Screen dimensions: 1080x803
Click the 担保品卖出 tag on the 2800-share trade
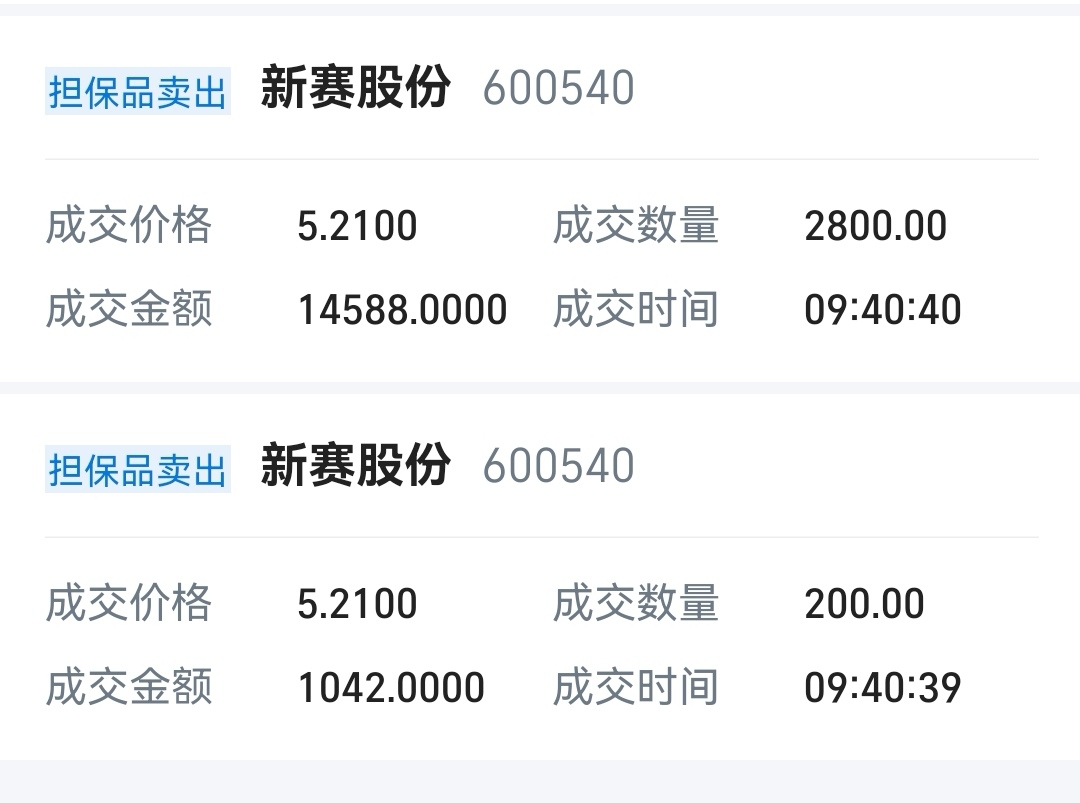(x=138, y=92)
